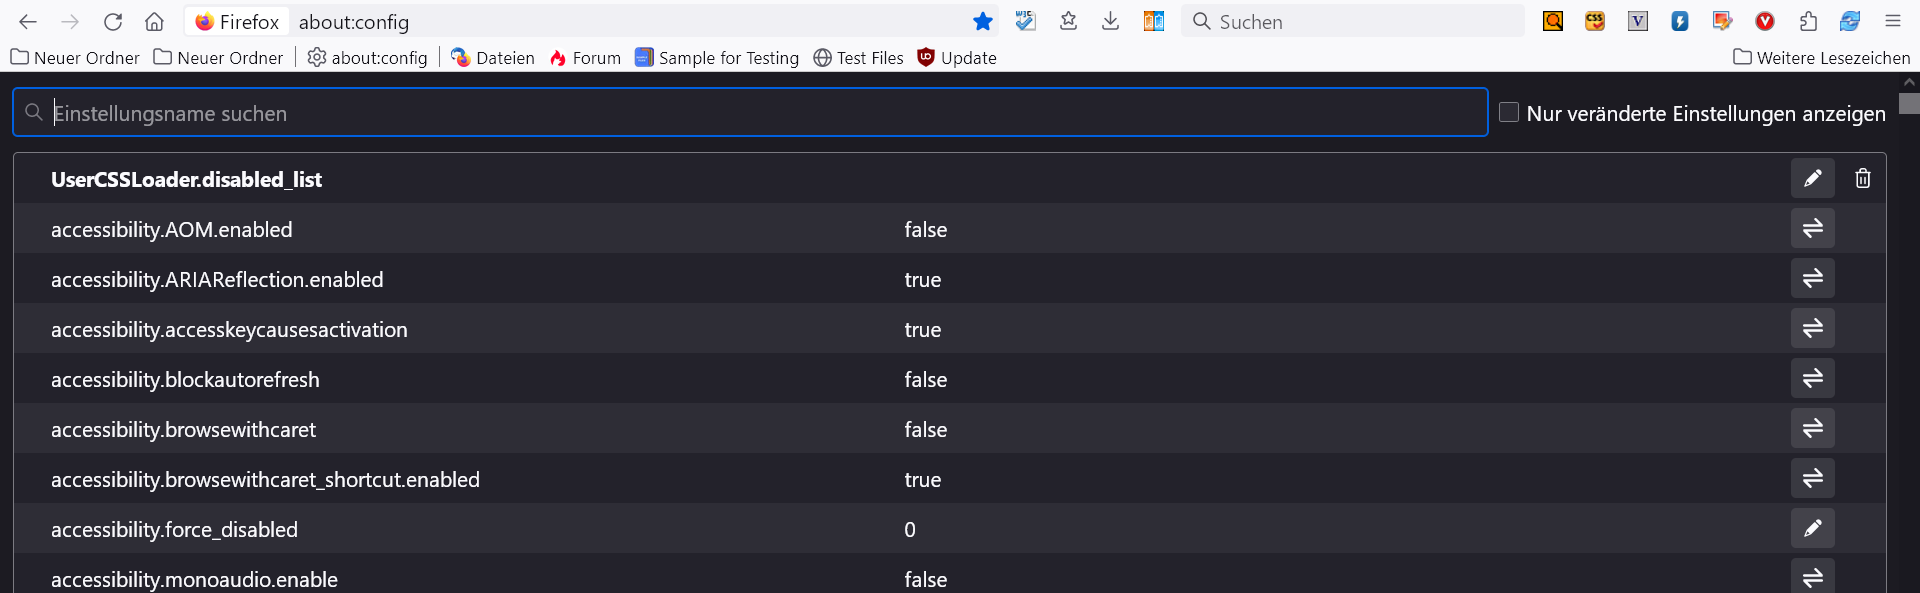Edit the accessibility.force_disabled value
Screen dimensions: 1920x593
click(x=1812, y=529)
